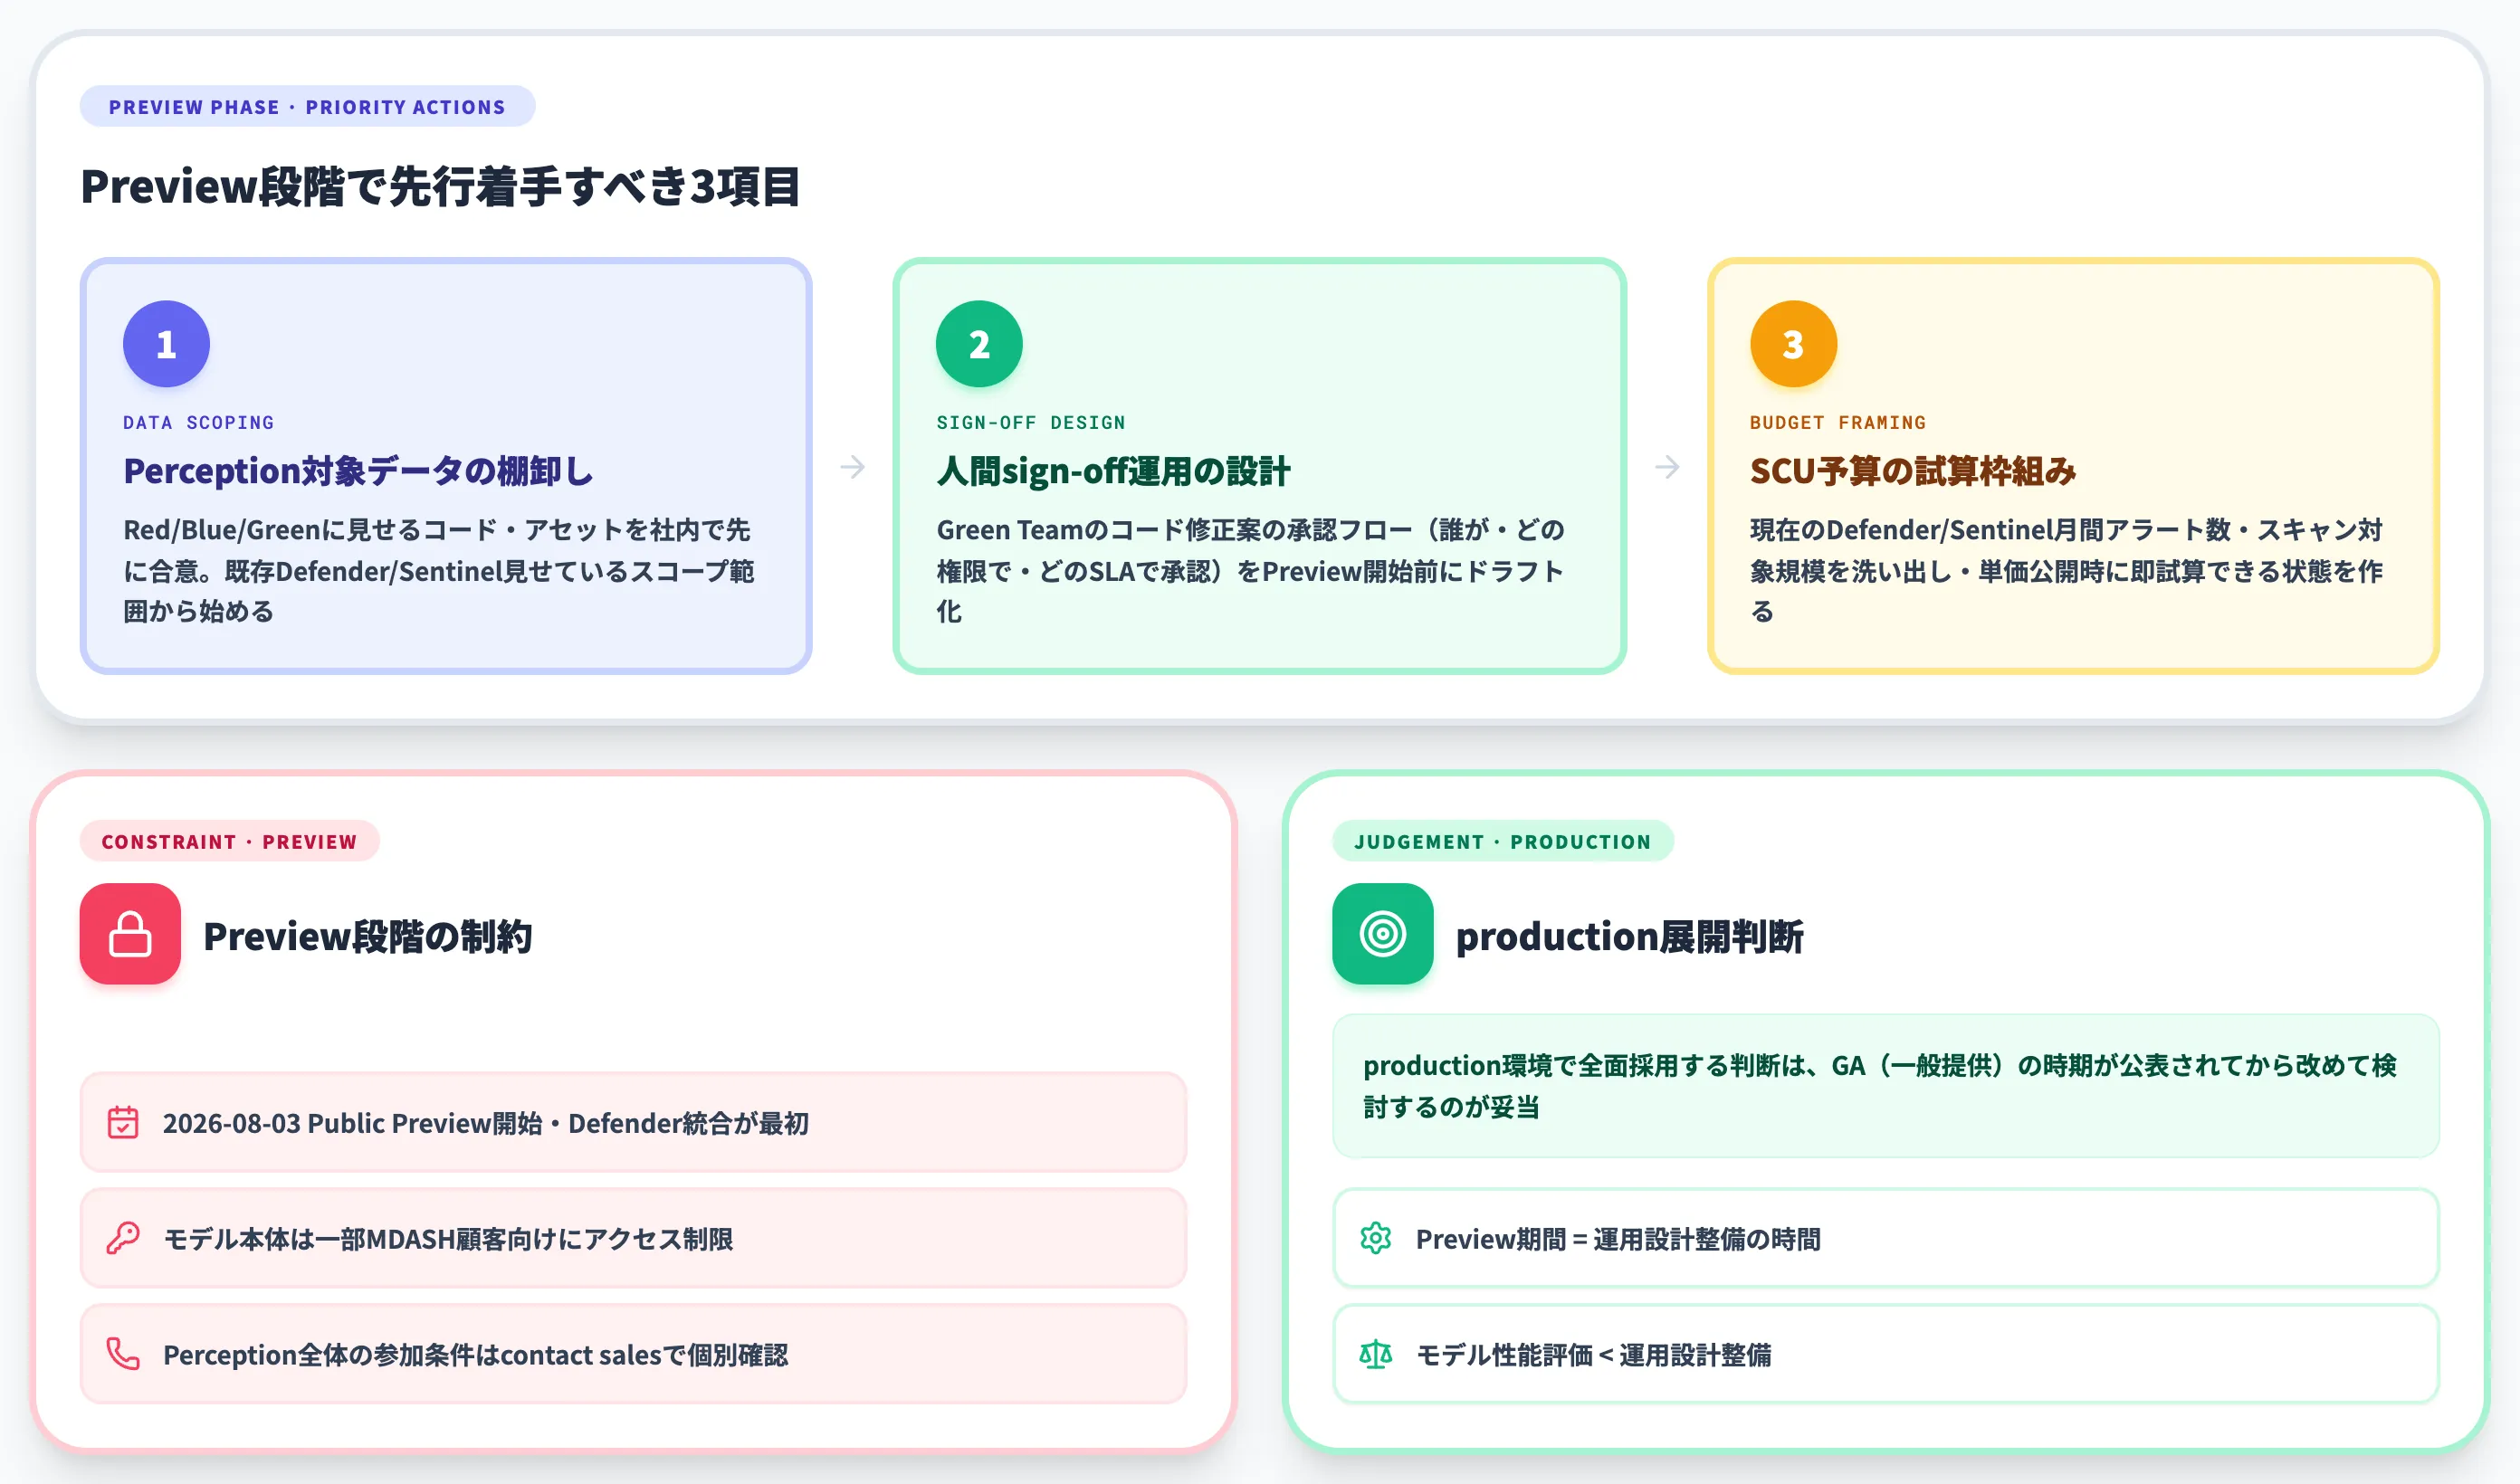This screenshot has width=2520, height=1484.
Task: Select the row Preview期間＝運用設計整備の時間
Action: pos(1886,1238)
